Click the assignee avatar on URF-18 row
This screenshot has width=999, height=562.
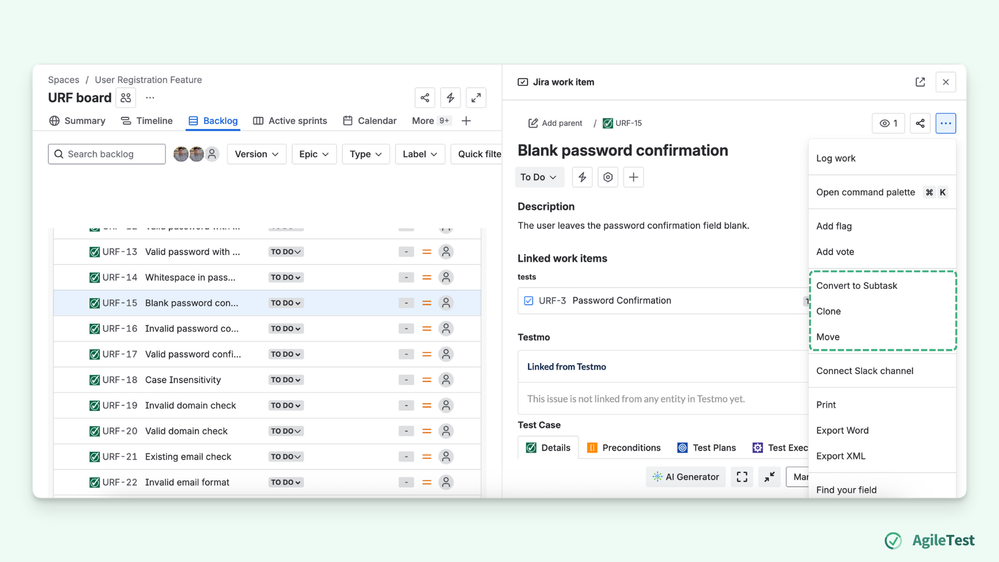tap(446, 380)
